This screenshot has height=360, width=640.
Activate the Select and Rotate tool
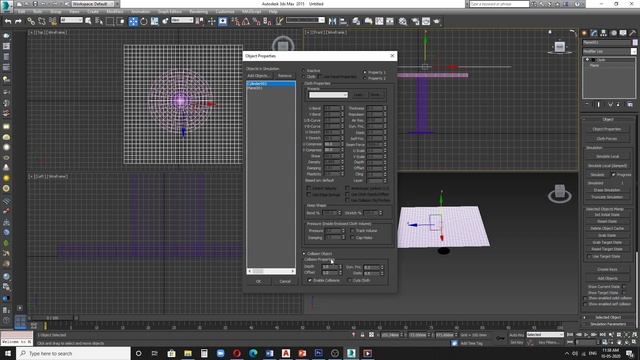point(144,21)
